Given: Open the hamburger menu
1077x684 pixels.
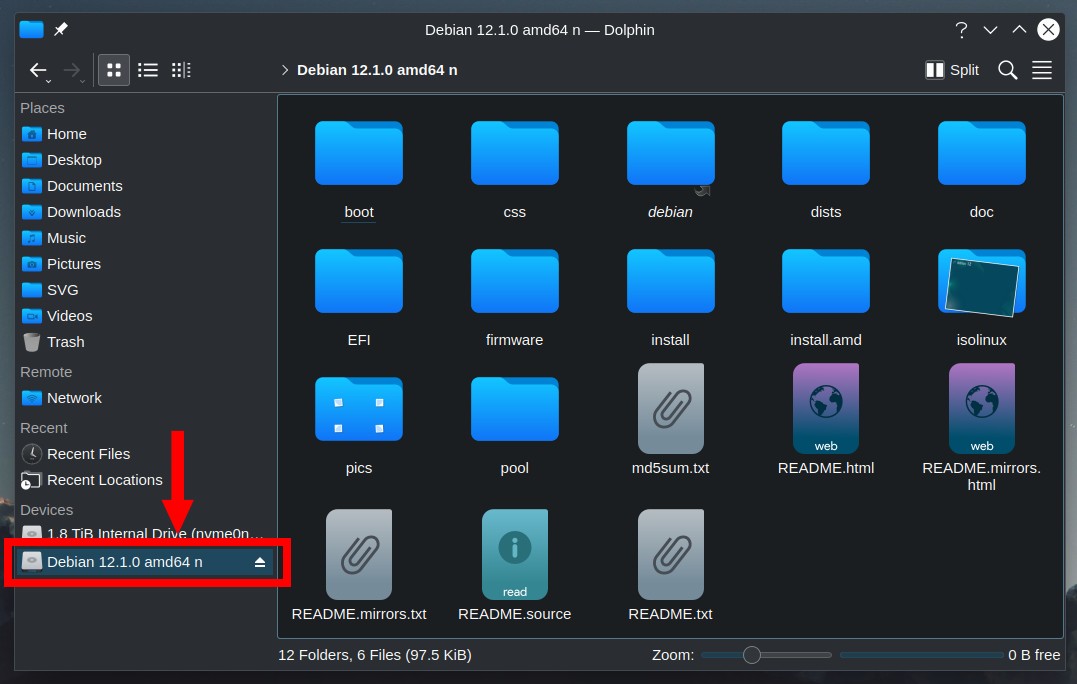Looking at the screenshot, I should click(1041, 70).
